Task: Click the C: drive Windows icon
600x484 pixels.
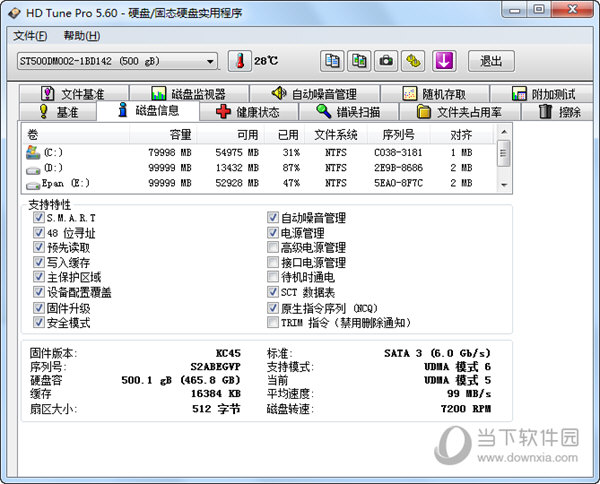Action: [x=33, y=152]
